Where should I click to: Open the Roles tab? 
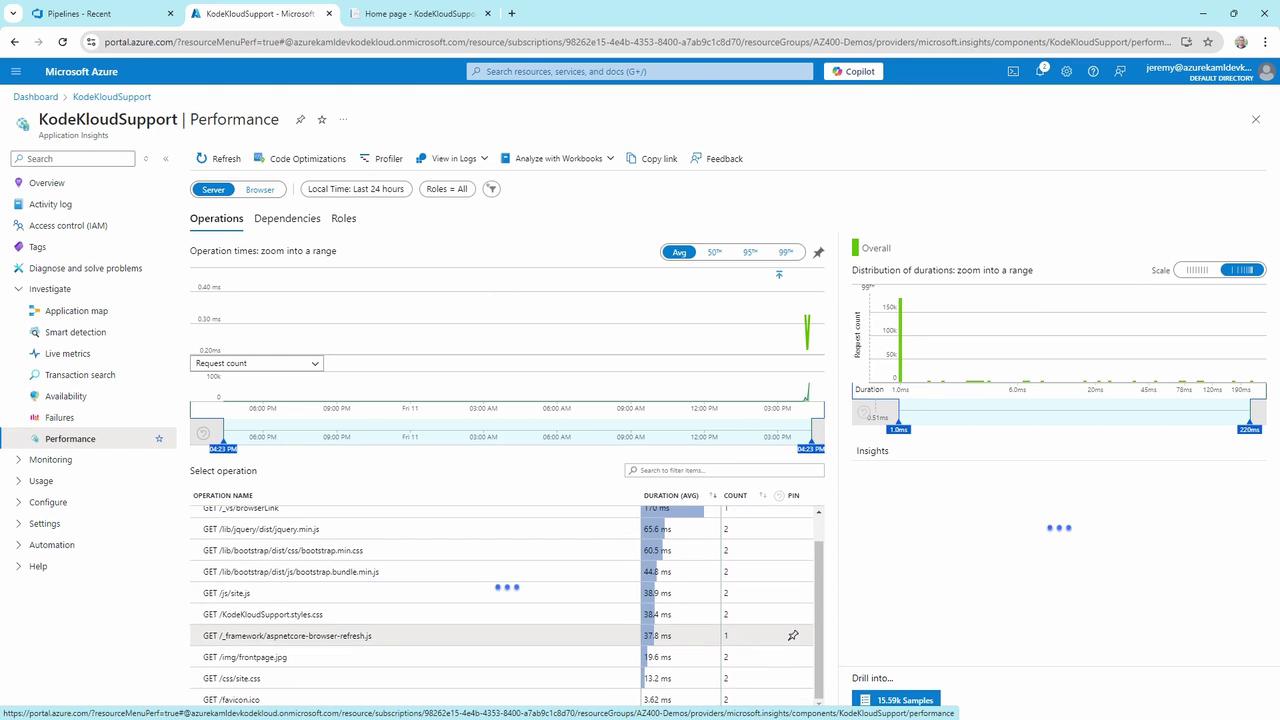click(x=343, y=219)
